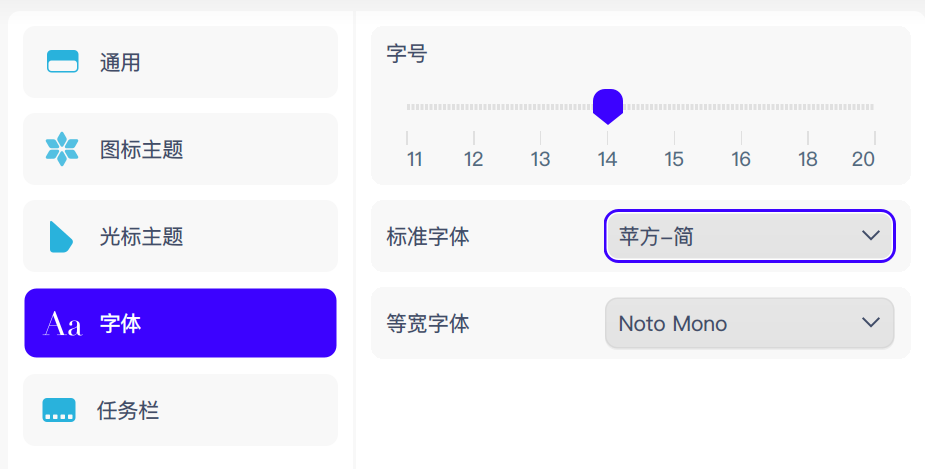Set font size to 11 on slider
Screen dimensions: 925x469
pyautogui.click(x=408, y=107)
